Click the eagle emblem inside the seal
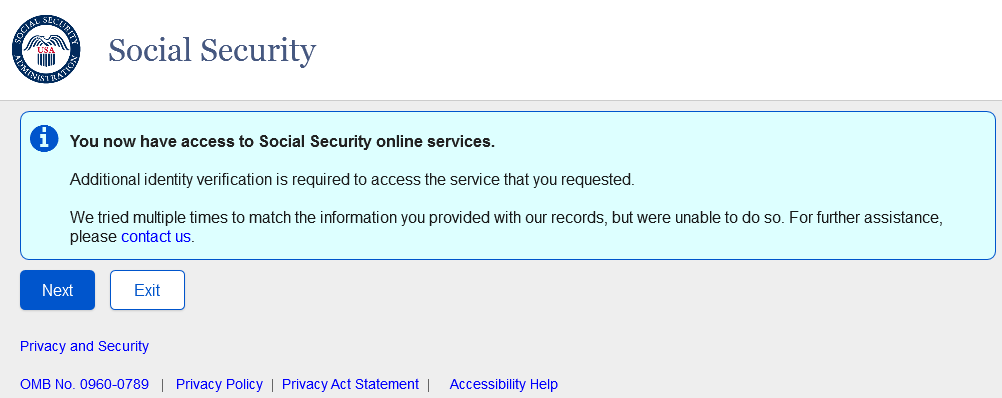This screenshot has width=1002, height=398. pyautogui.click(x=46, y=50)
